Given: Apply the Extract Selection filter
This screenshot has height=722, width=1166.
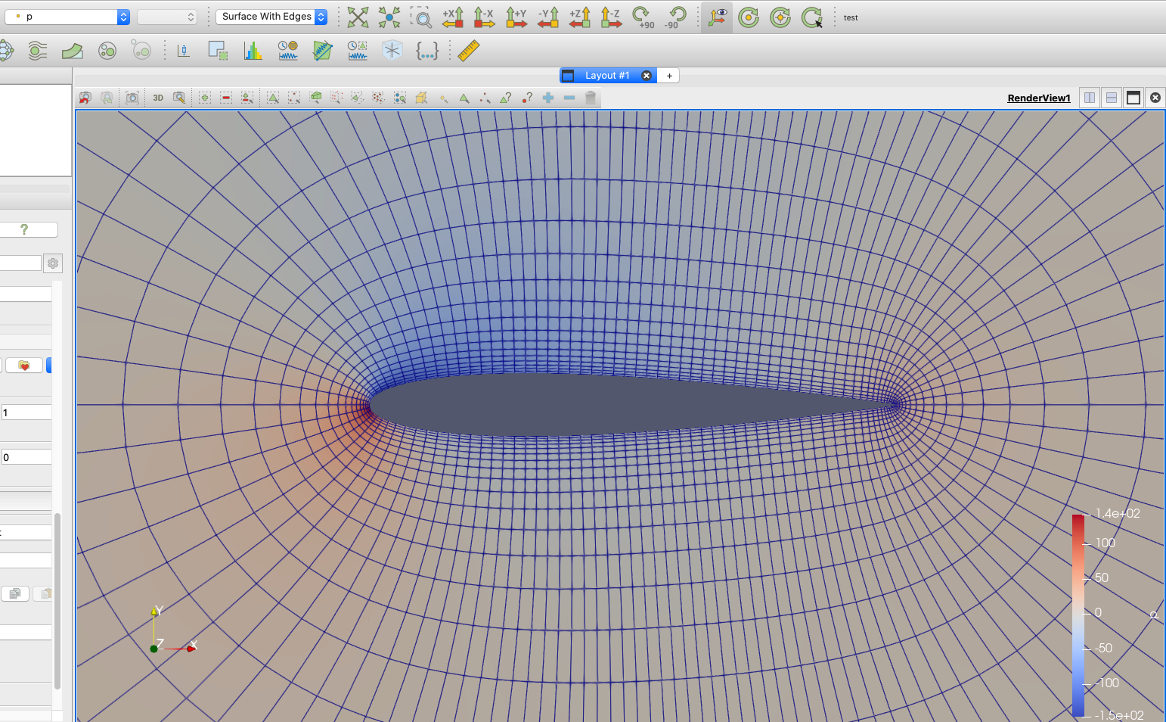Looking at the screenshot, I should click(x=218, y=51).
